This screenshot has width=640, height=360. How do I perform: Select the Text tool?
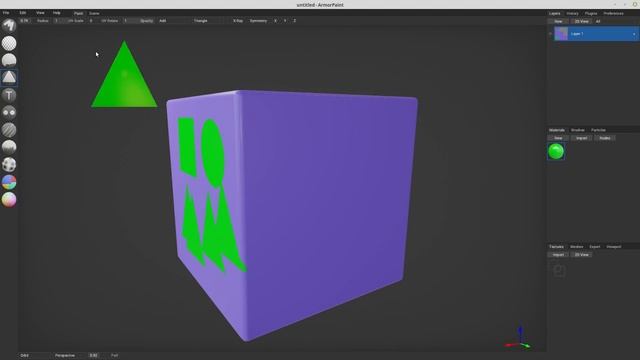(9, 95)
